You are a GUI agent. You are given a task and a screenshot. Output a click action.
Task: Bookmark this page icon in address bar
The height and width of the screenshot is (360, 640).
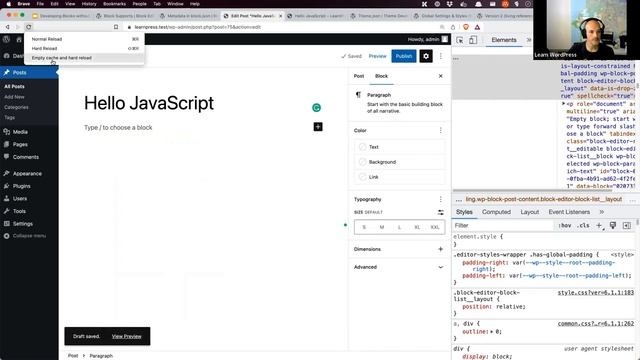pyautogui.click(x=116, y=27)
